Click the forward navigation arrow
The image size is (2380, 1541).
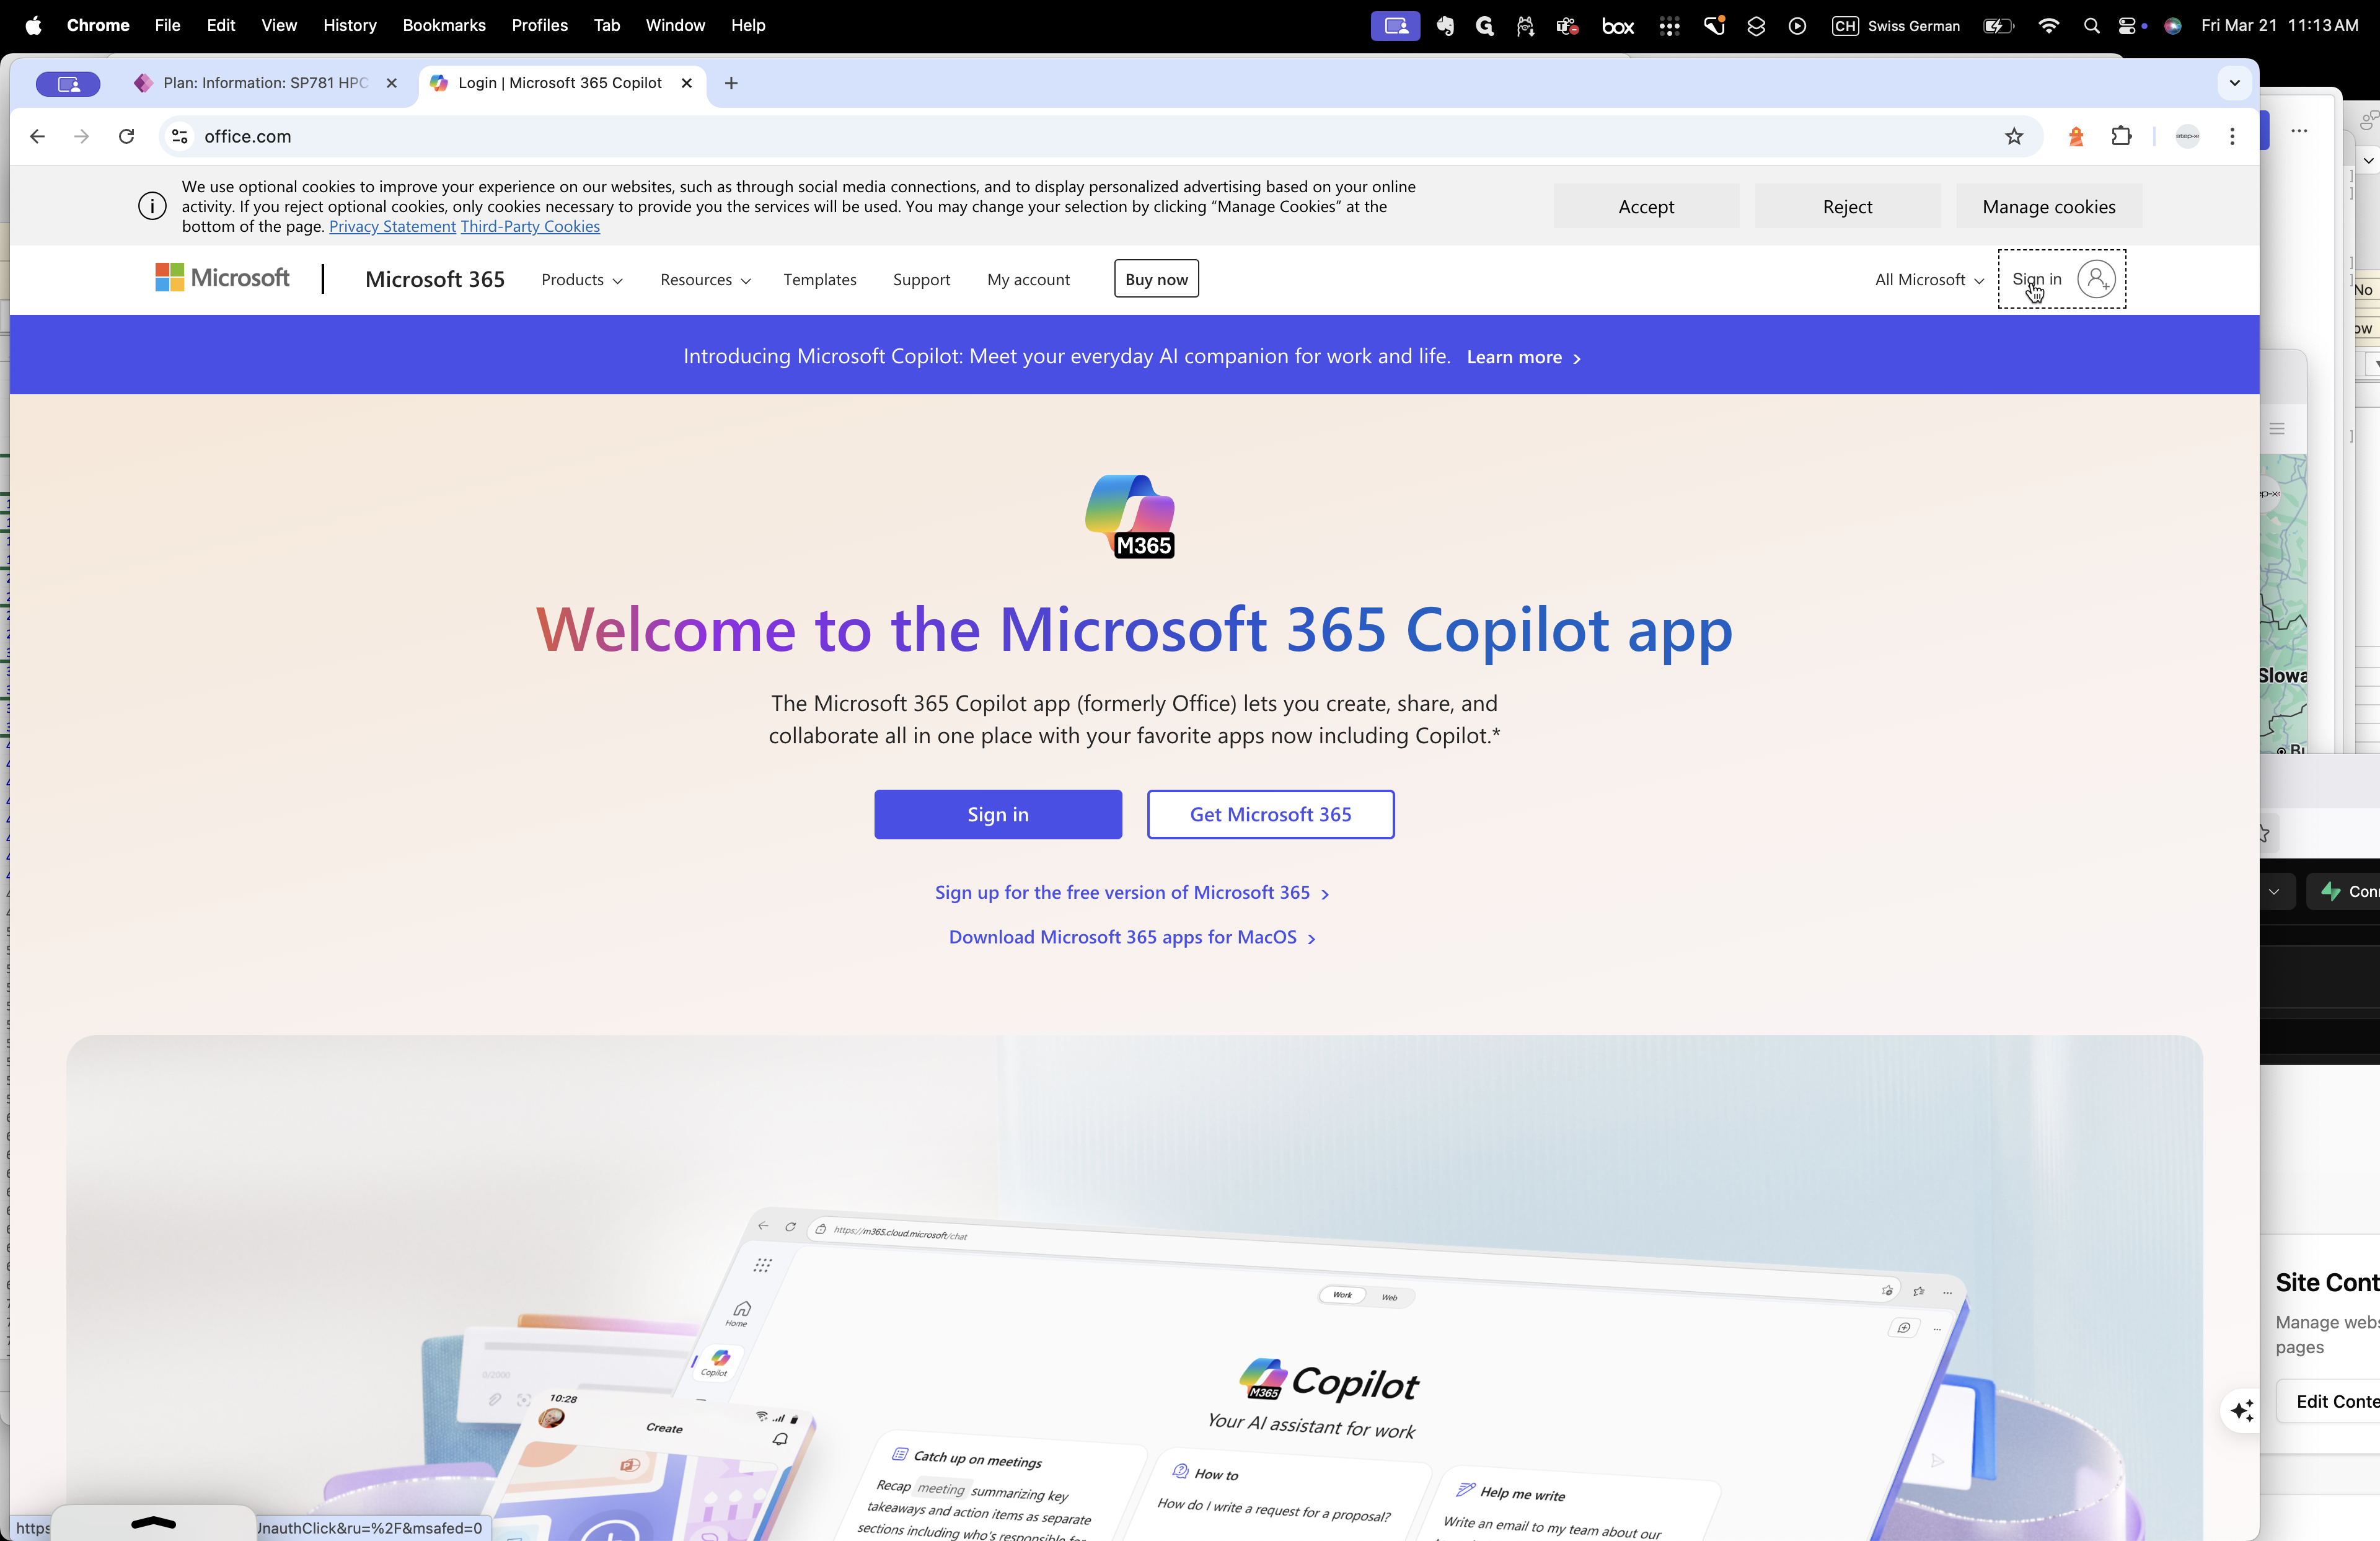81,136
